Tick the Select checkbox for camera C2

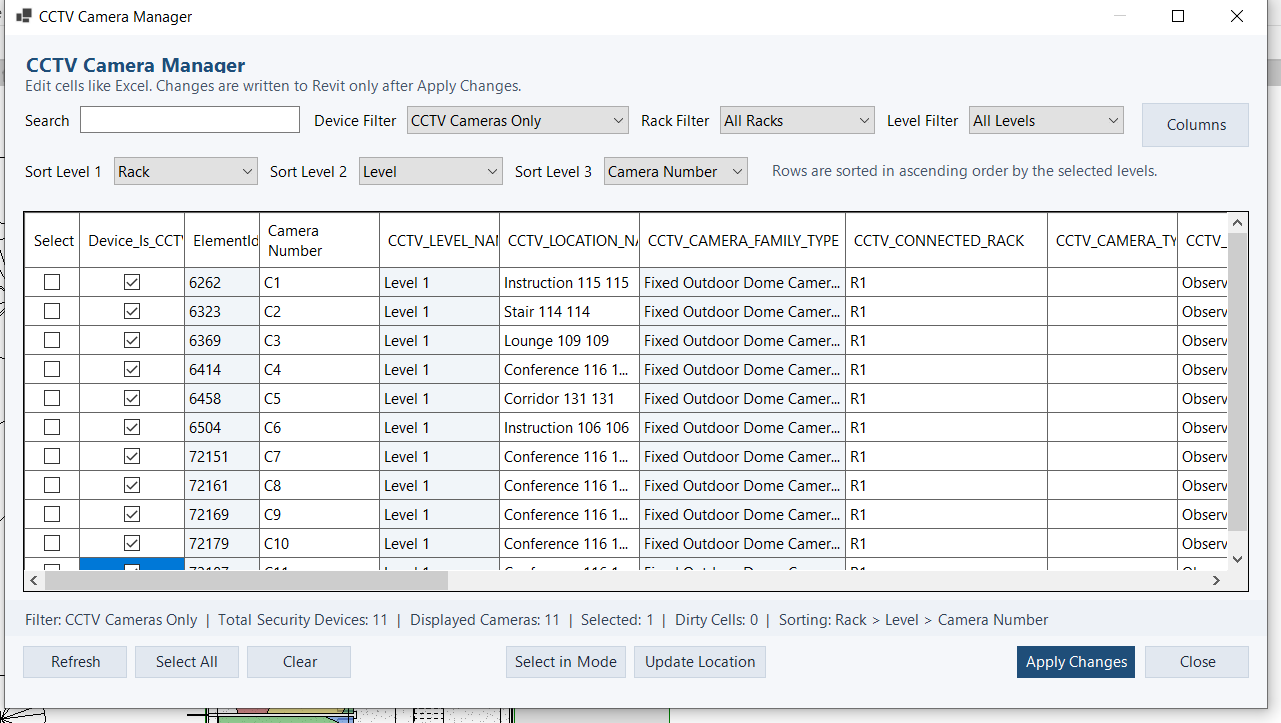[x=52, y=311]
